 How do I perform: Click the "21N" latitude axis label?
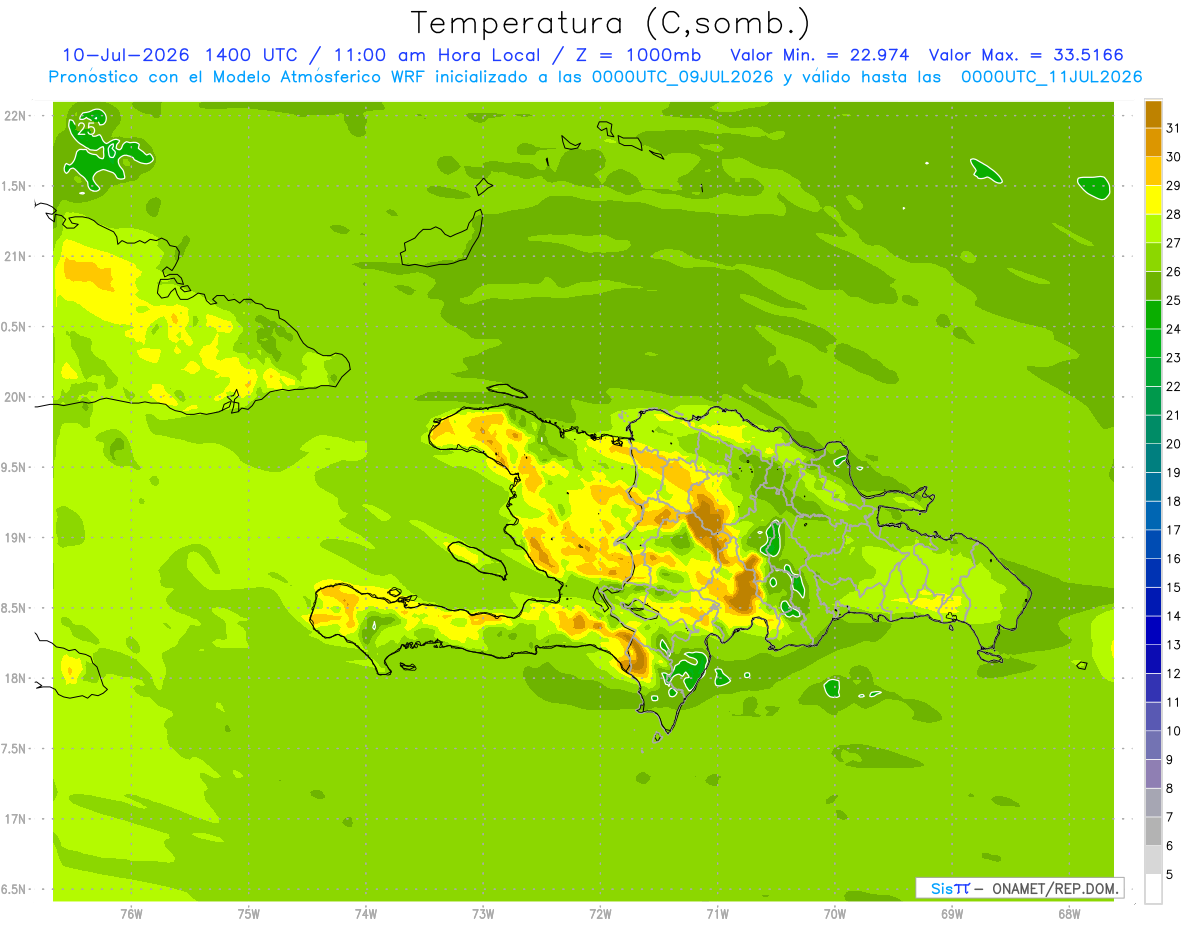(x=16, y=256)
